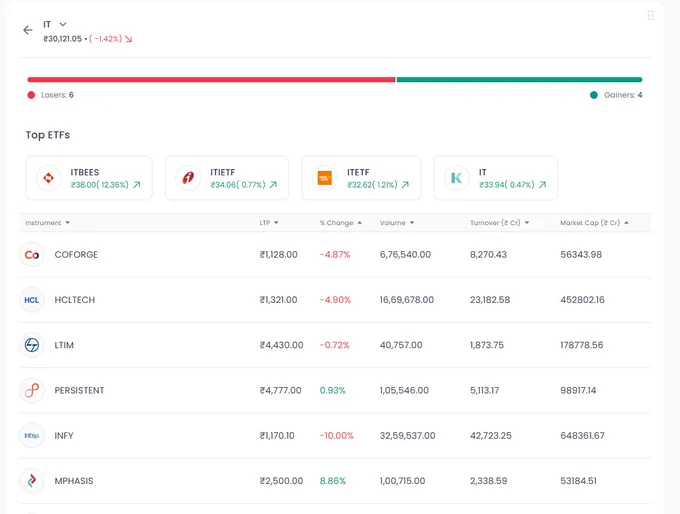Open the ITBEES ETF card
This screenshot has height=514, width=680.
[x=89, y=178]
